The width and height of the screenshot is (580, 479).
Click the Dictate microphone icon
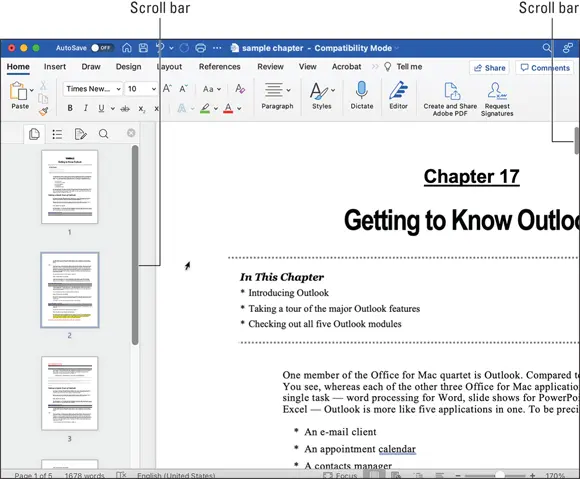tap(361, 90)
